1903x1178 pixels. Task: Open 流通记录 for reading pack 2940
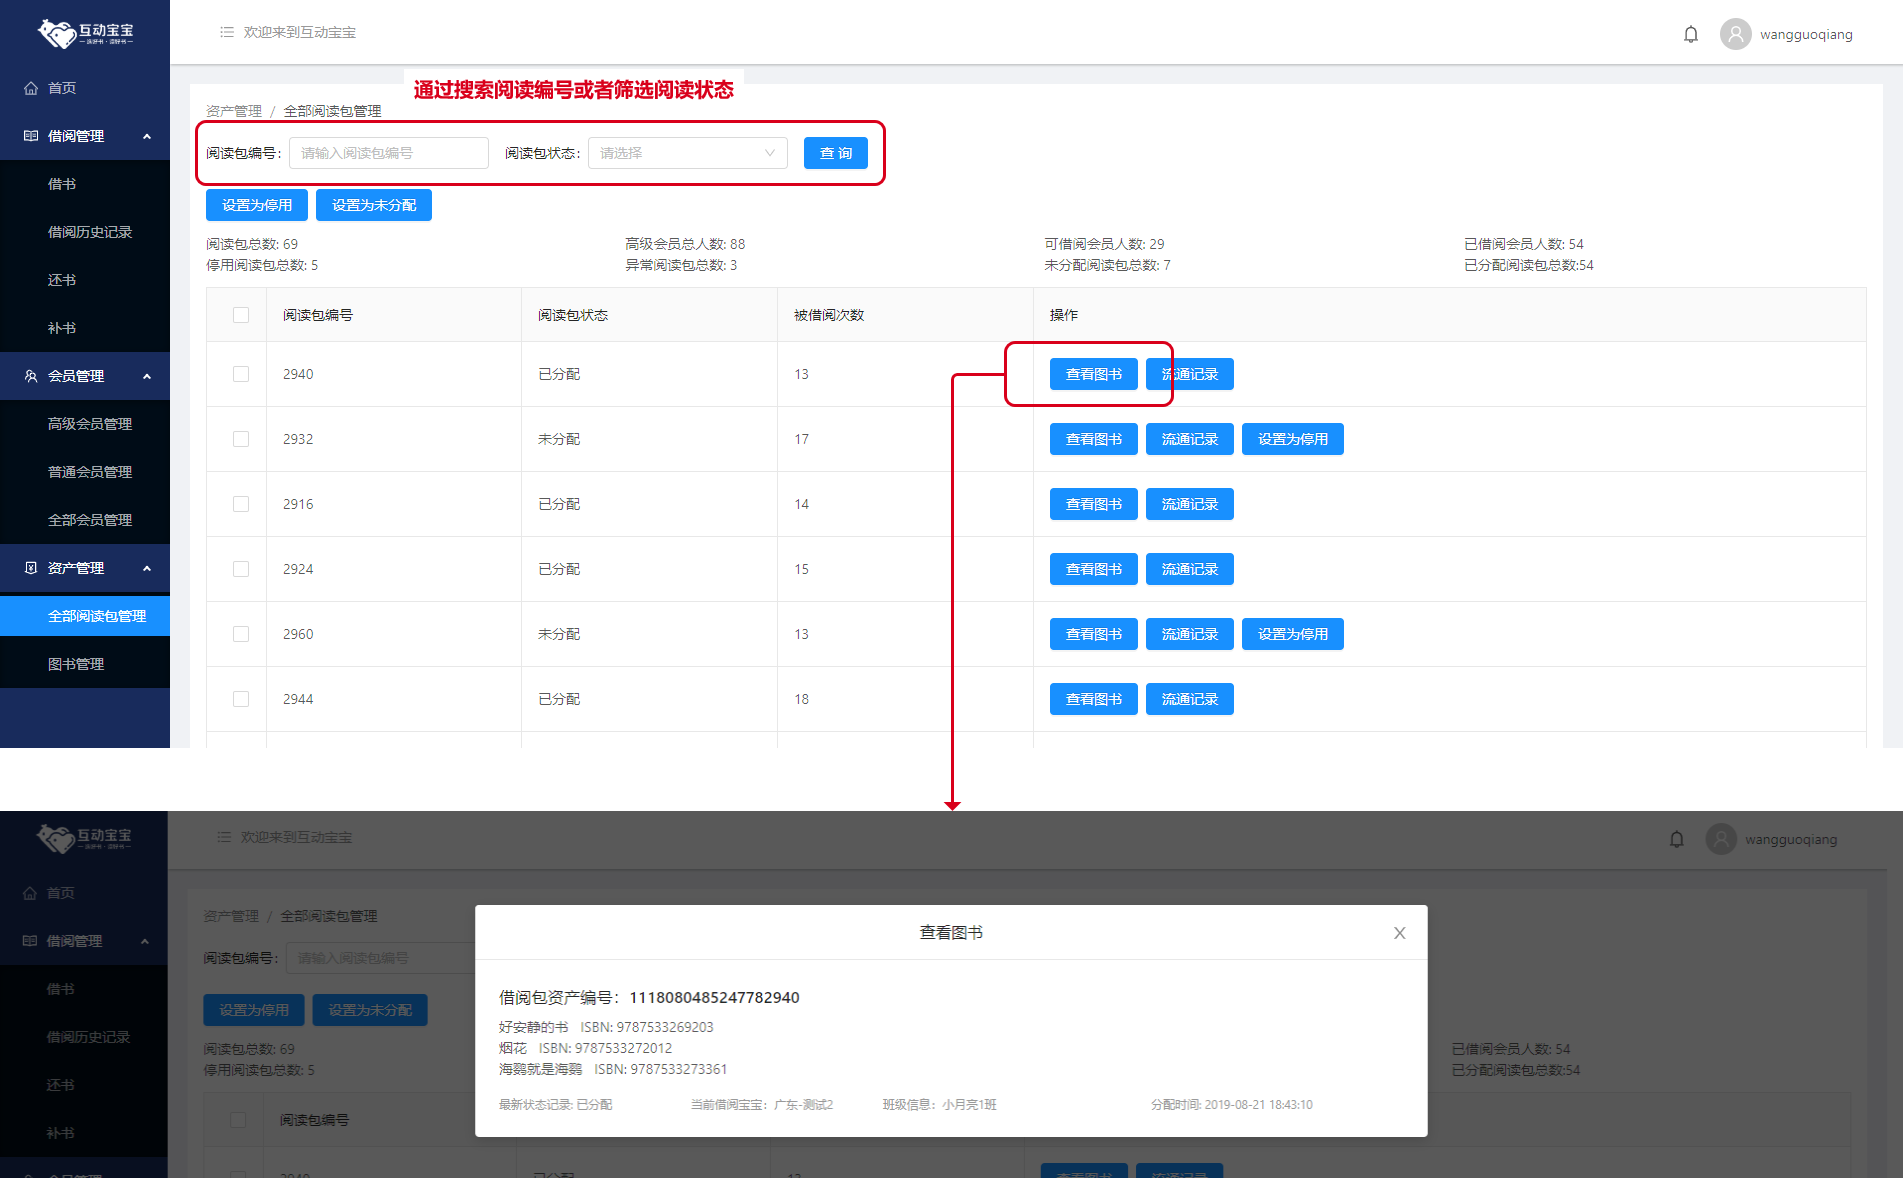click(x=1190, y=374)
